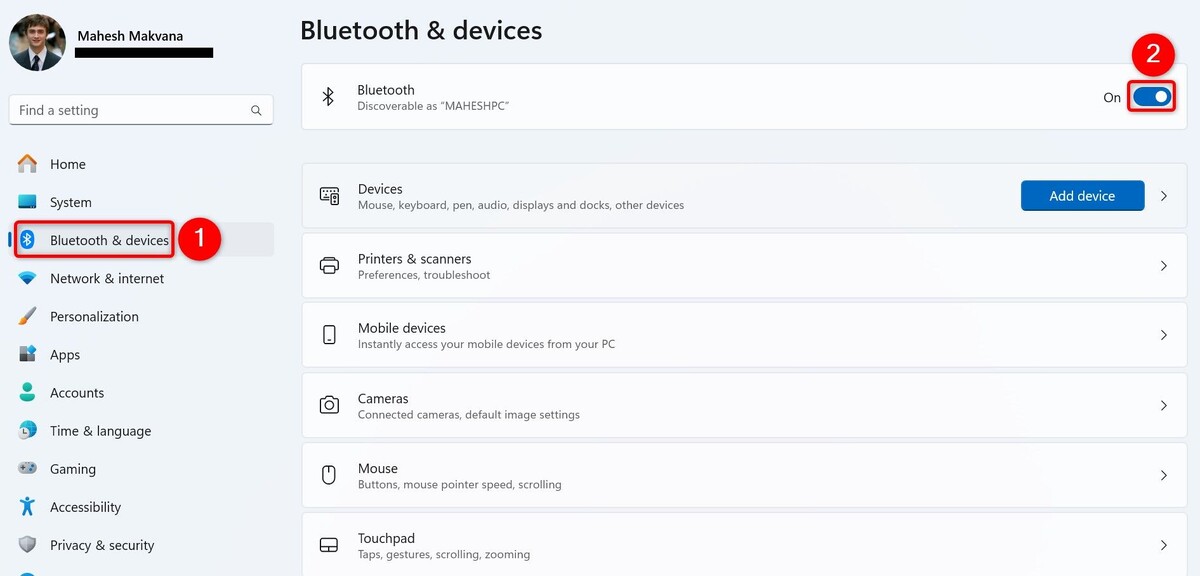Open Printers & scanners chevron arrow

click(1164, 266)
